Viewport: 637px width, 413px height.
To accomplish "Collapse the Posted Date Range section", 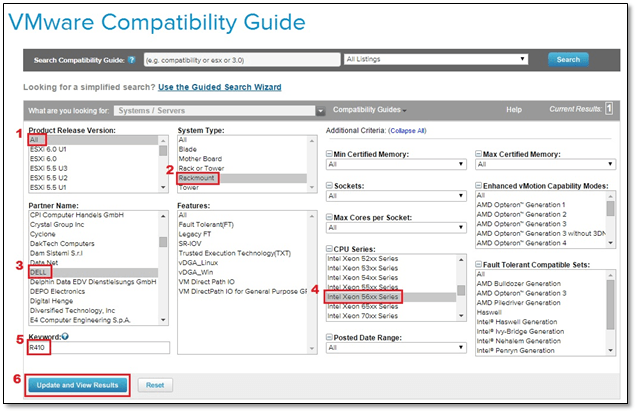I will tap(329, 337).
